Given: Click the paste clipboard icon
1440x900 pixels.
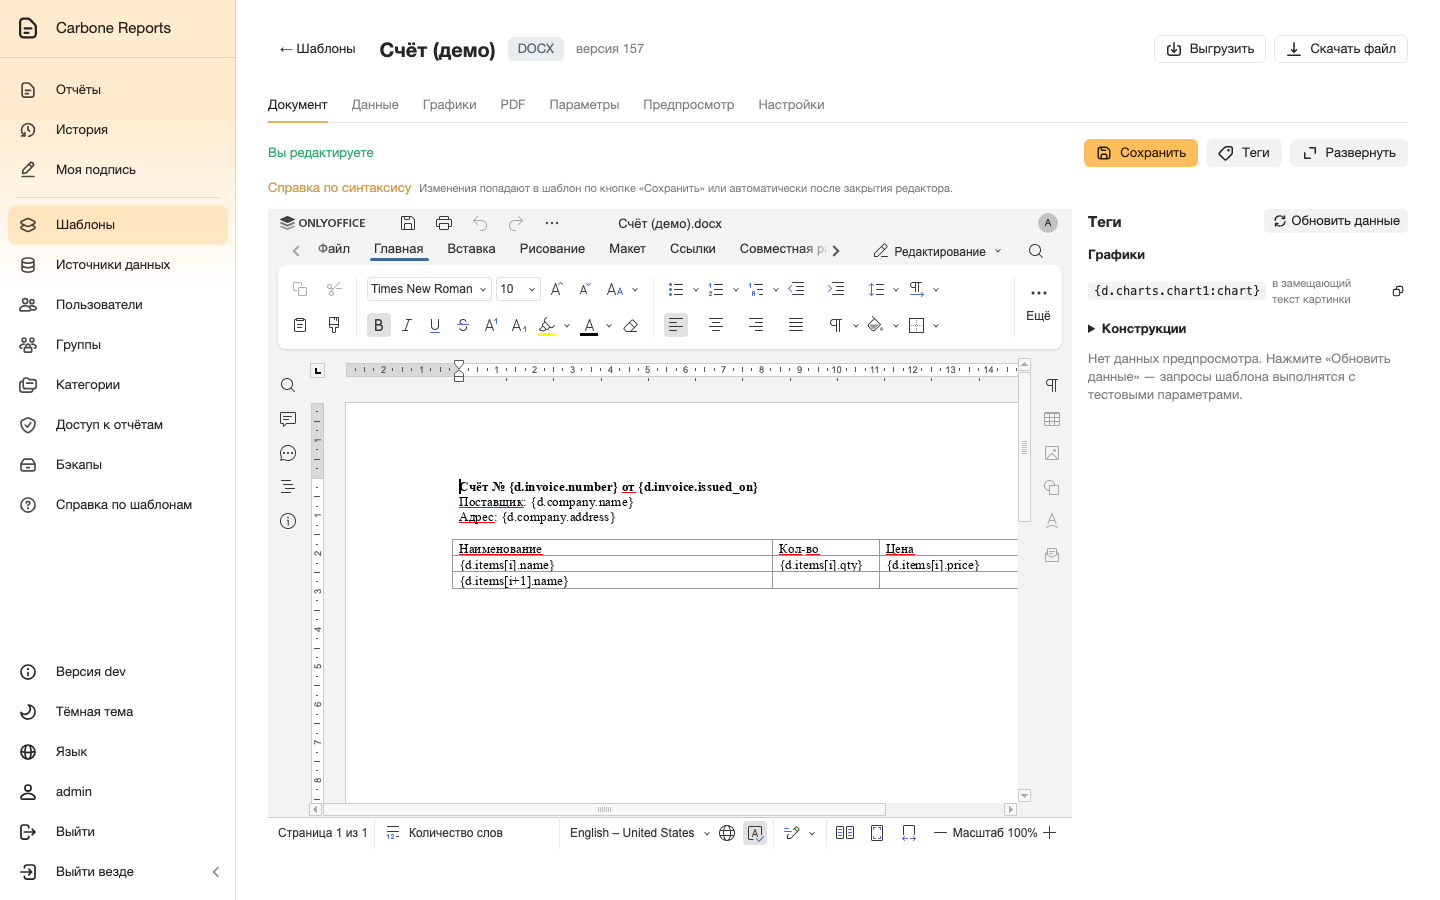Looking at the screenshot, I should pyautogui.click(x=300, y=325).
